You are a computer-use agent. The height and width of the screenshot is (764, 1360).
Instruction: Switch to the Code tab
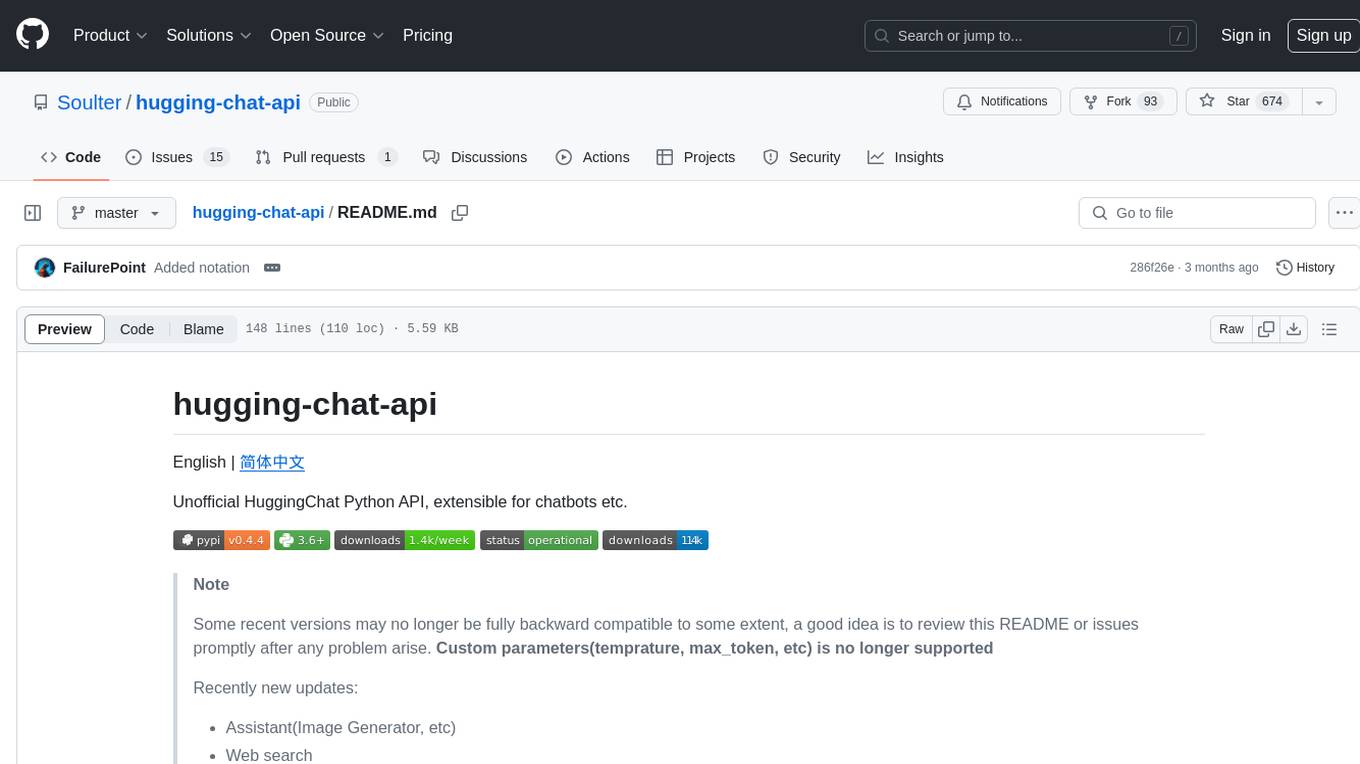click(71, 157)
